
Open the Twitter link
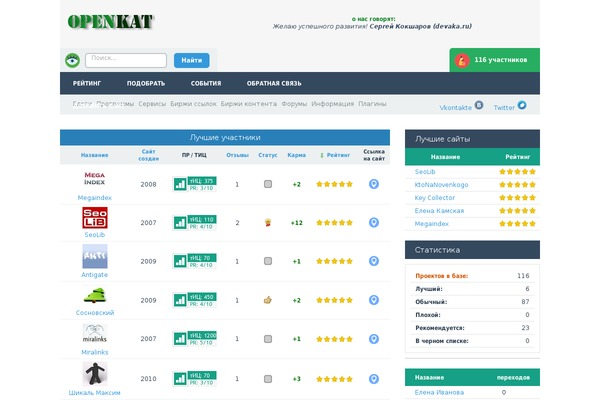coord(504,108)
